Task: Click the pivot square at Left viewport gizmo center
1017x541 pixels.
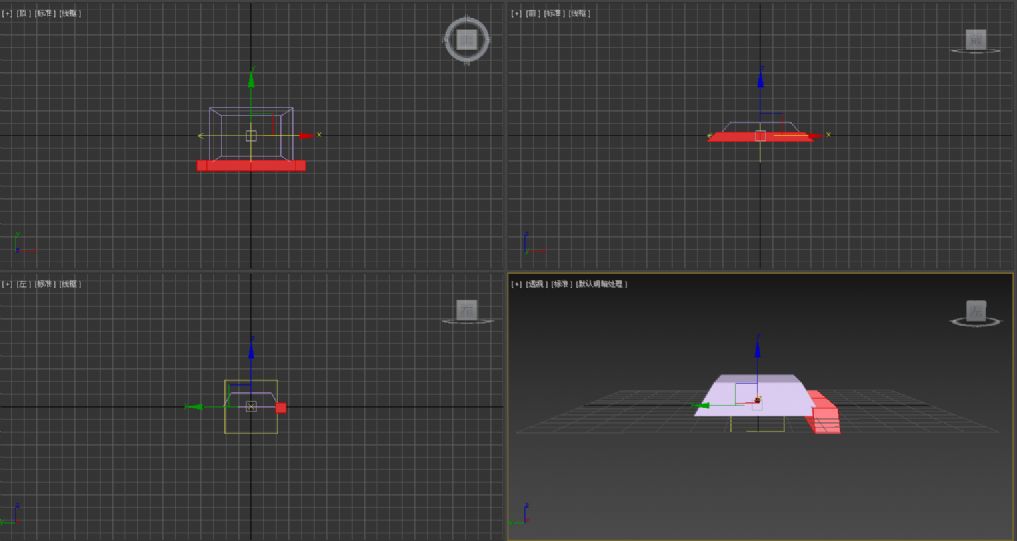Action: pos(251,407)
